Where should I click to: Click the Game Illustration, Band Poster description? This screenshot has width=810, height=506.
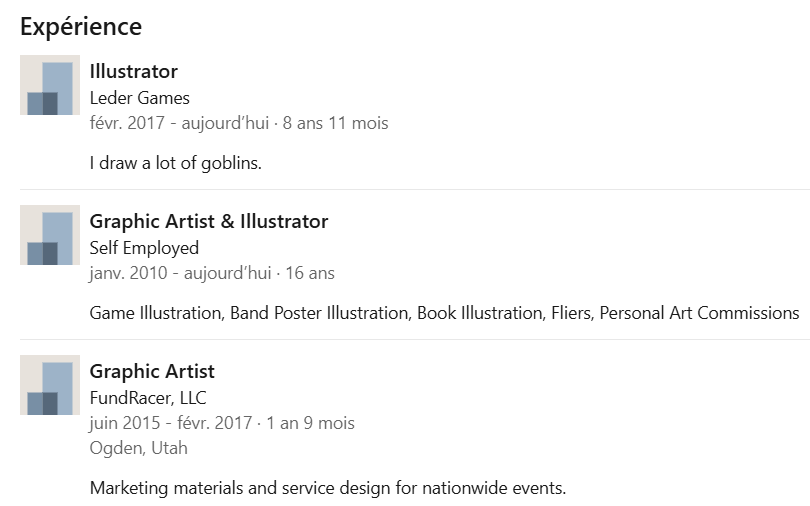(444, 313)
